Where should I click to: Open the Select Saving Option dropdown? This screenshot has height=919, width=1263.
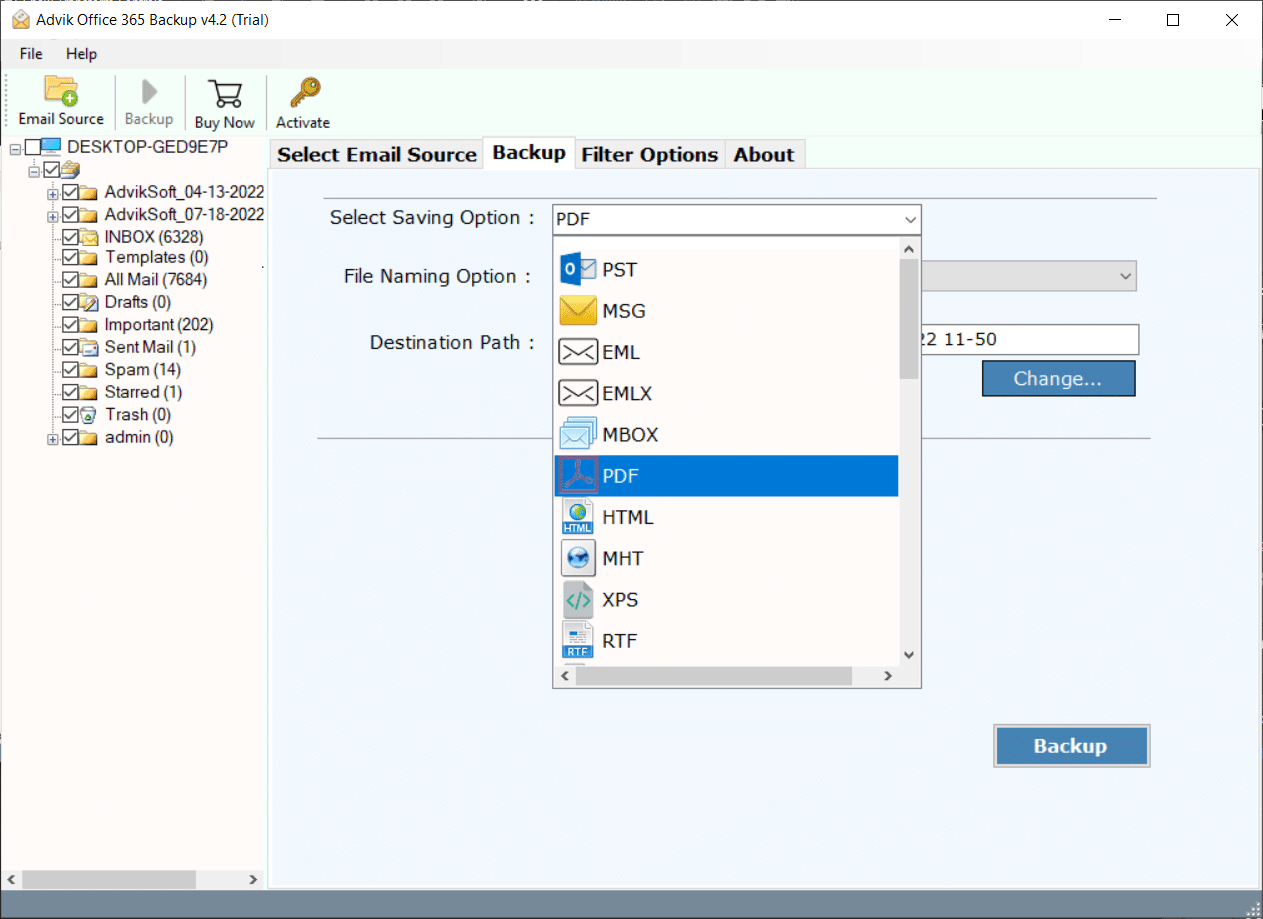(736, 219)
